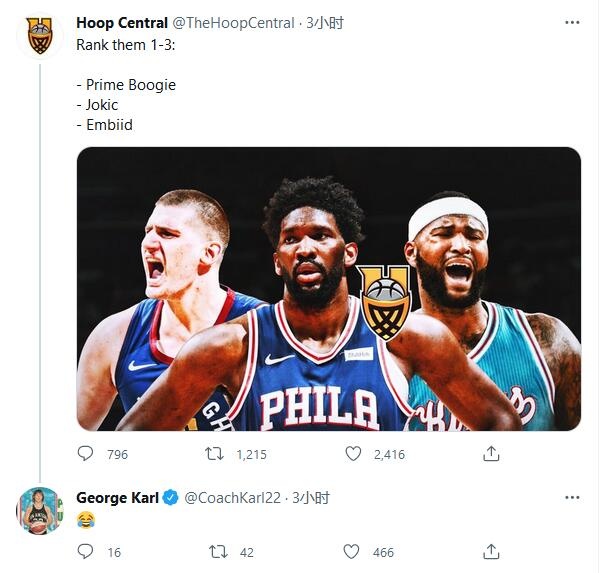The width and height of the screenshot is (610, 573).
Task: Open Hoop Central profile avatar
Action: 40,36
